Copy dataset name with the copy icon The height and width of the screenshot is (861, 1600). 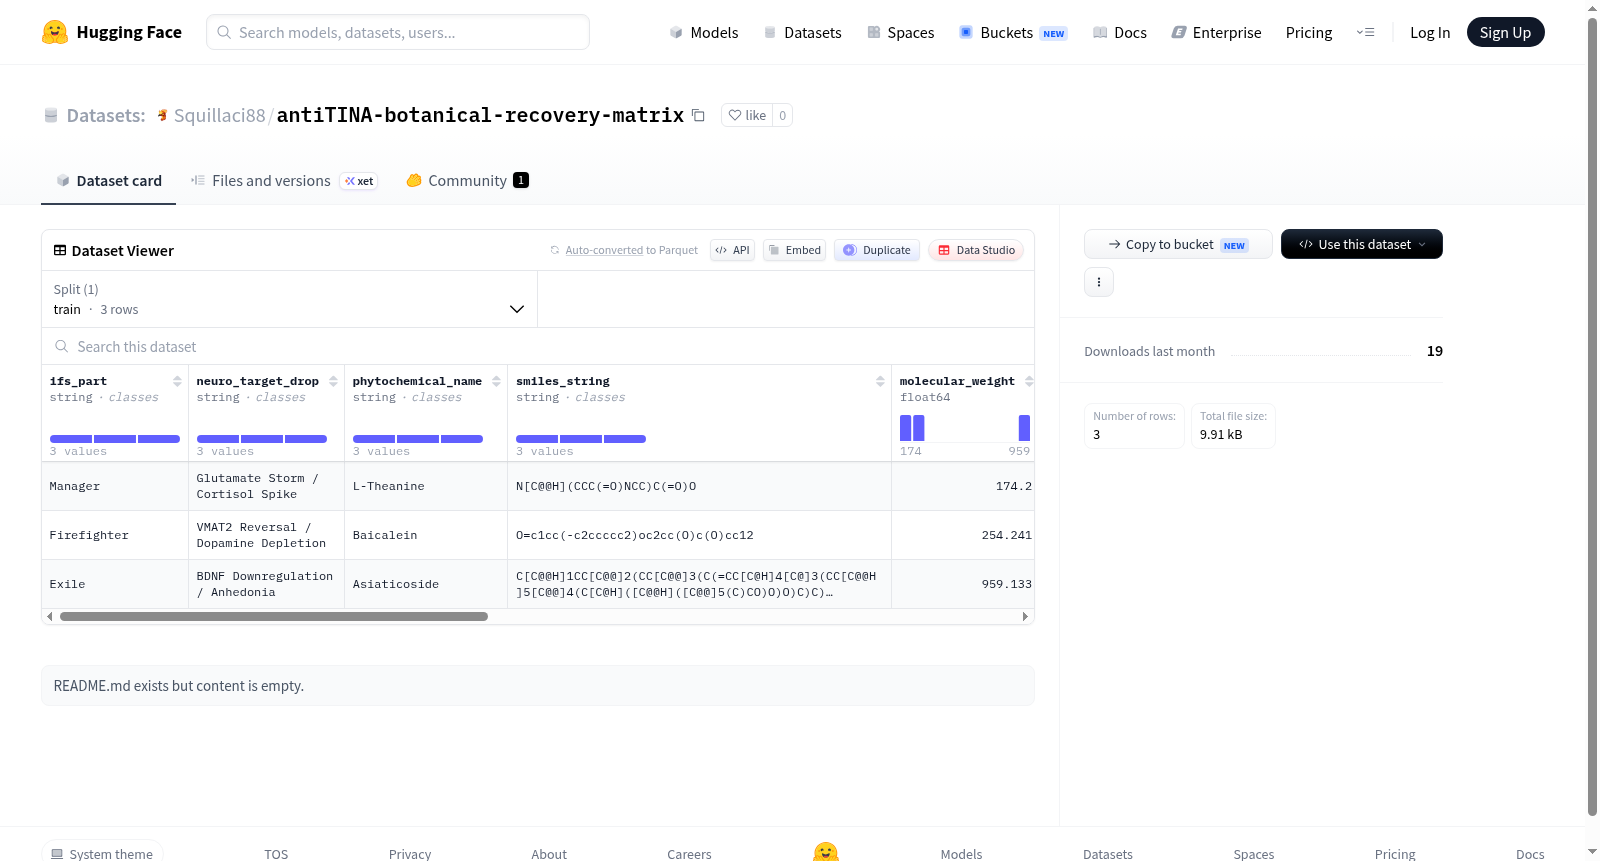click(698, 115)
